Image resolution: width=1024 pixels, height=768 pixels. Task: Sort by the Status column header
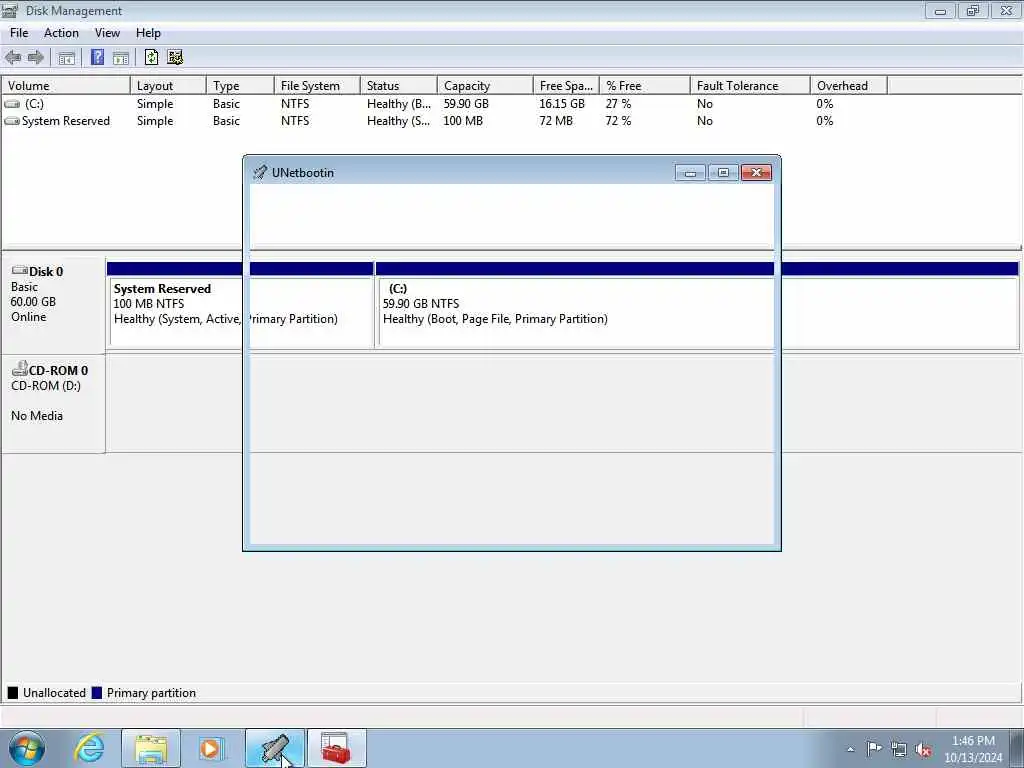click(x=398, y=86)
